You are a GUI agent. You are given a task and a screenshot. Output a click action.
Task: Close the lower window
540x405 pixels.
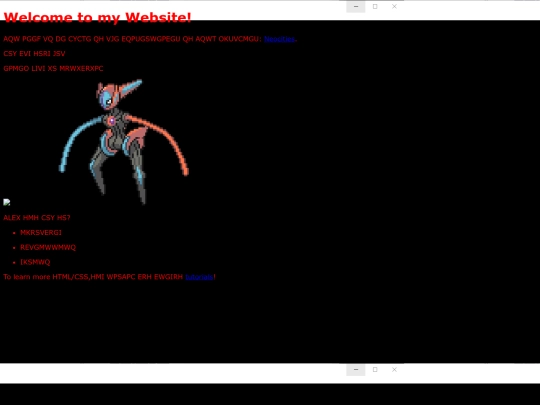click(394, 370)
